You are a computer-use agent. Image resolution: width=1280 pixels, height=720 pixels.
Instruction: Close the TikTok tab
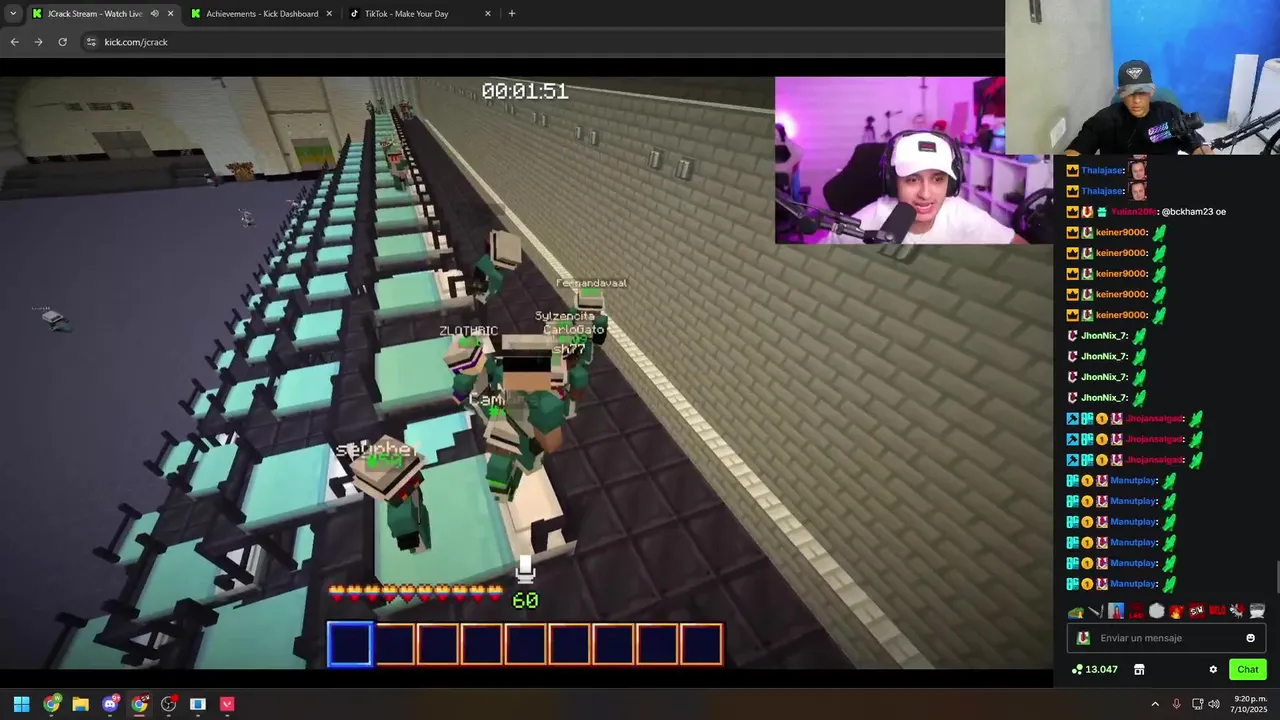488,14
